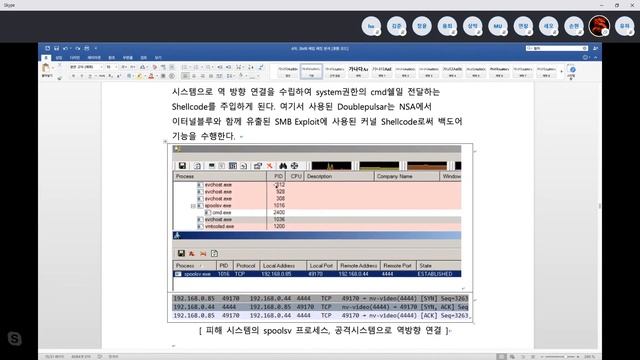The image size is (640, 360).
Task: Toggle Bold formatting
Action: click(x=73, y=76)
